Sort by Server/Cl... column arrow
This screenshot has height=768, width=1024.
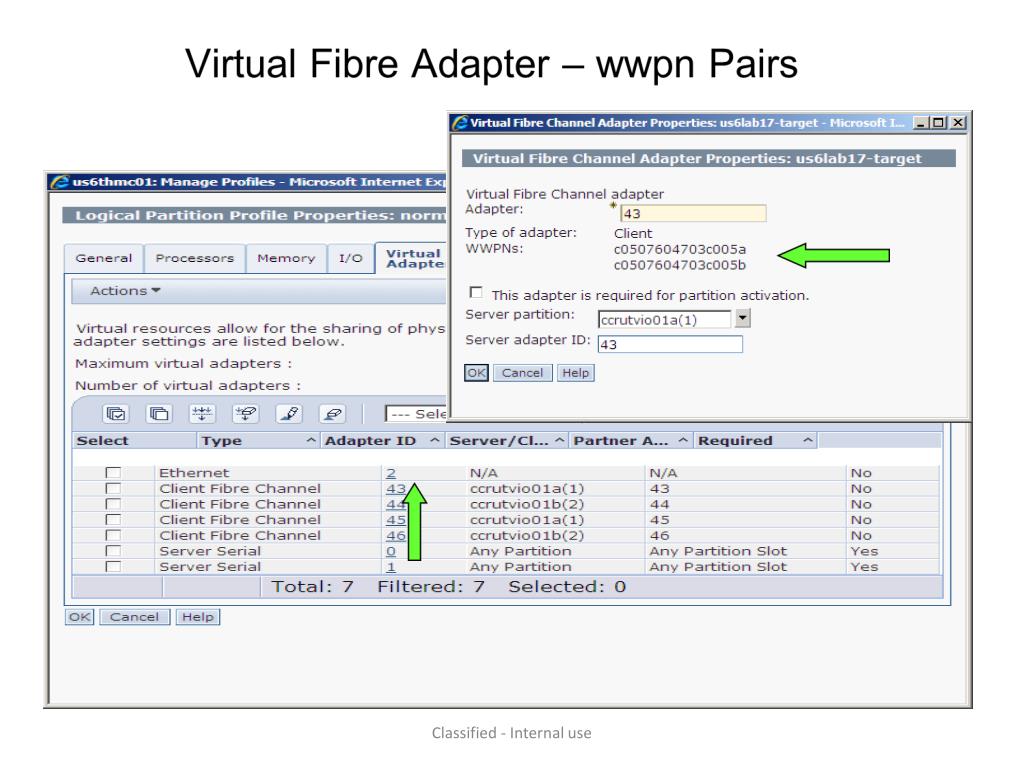click(560, 441)
